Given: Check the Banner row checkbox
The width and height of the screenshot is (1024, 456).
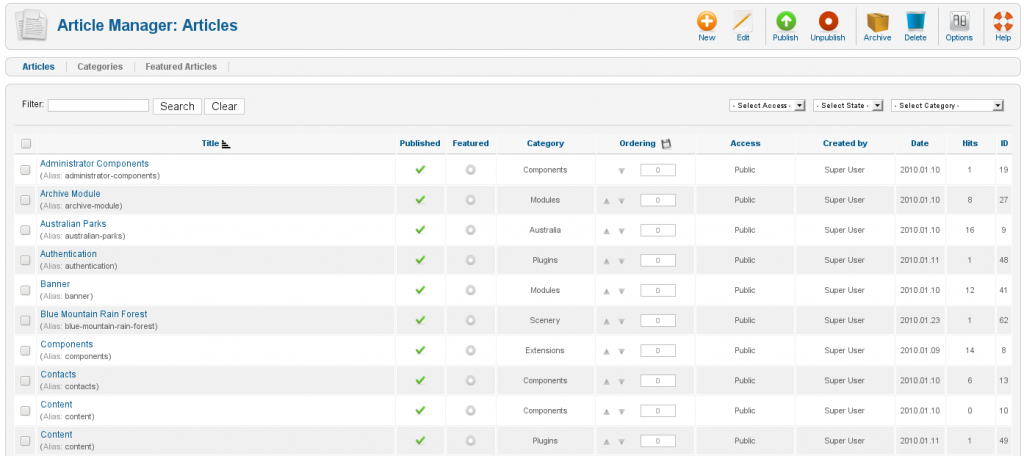Looking at the screenshot, I should (25, 290).
